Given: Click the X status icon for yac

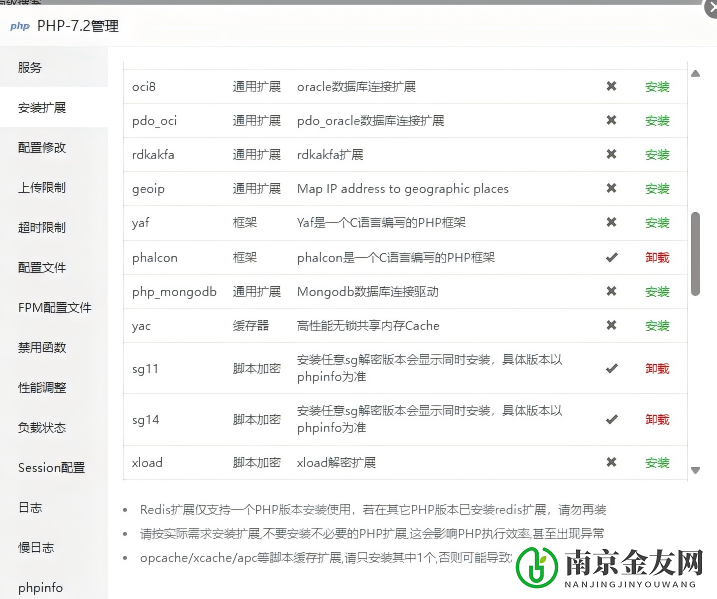Looking at the screenshot, I should pyautogui.click(x=611, y=325).
